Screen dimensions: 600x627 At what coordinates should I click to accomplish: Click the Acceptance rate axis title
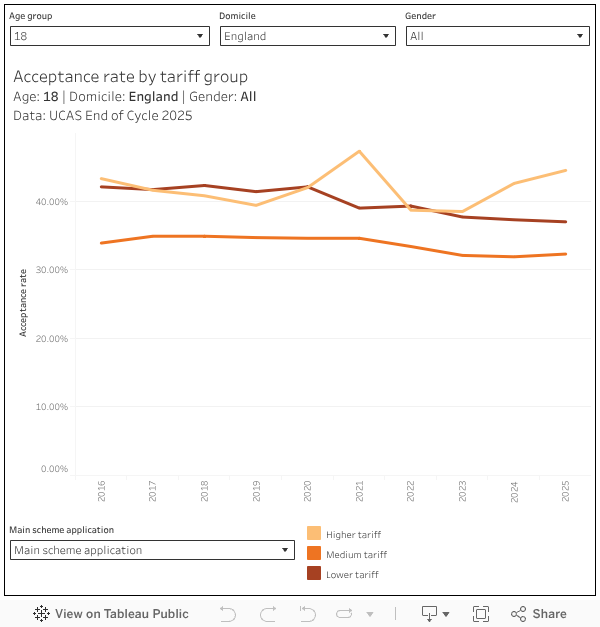click(23, 302)
